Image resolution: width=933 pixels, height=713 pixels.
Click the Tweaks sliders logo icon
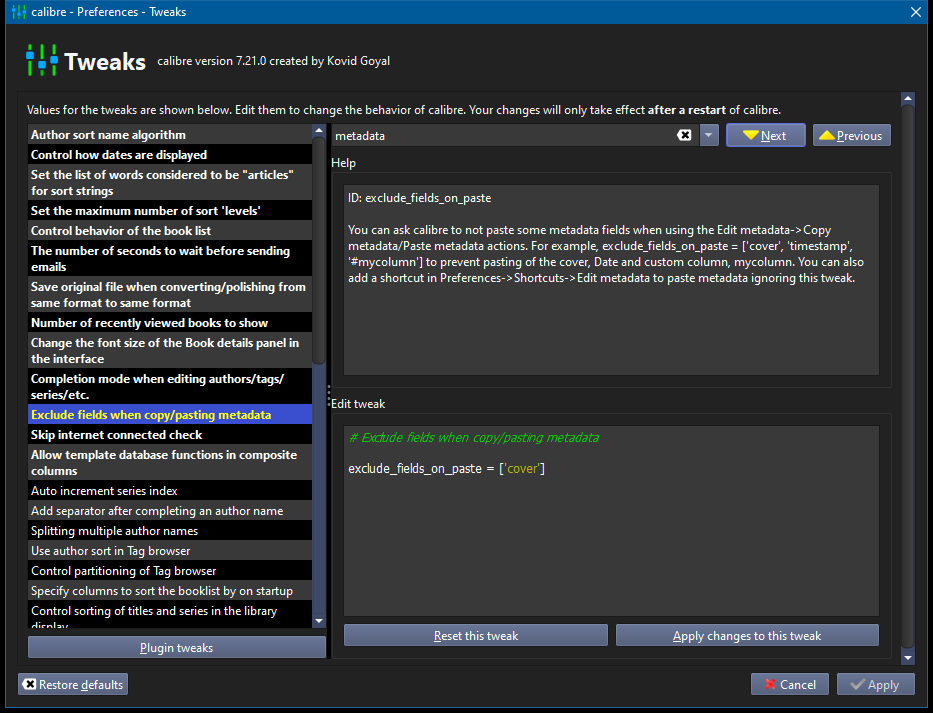[42, 60]
